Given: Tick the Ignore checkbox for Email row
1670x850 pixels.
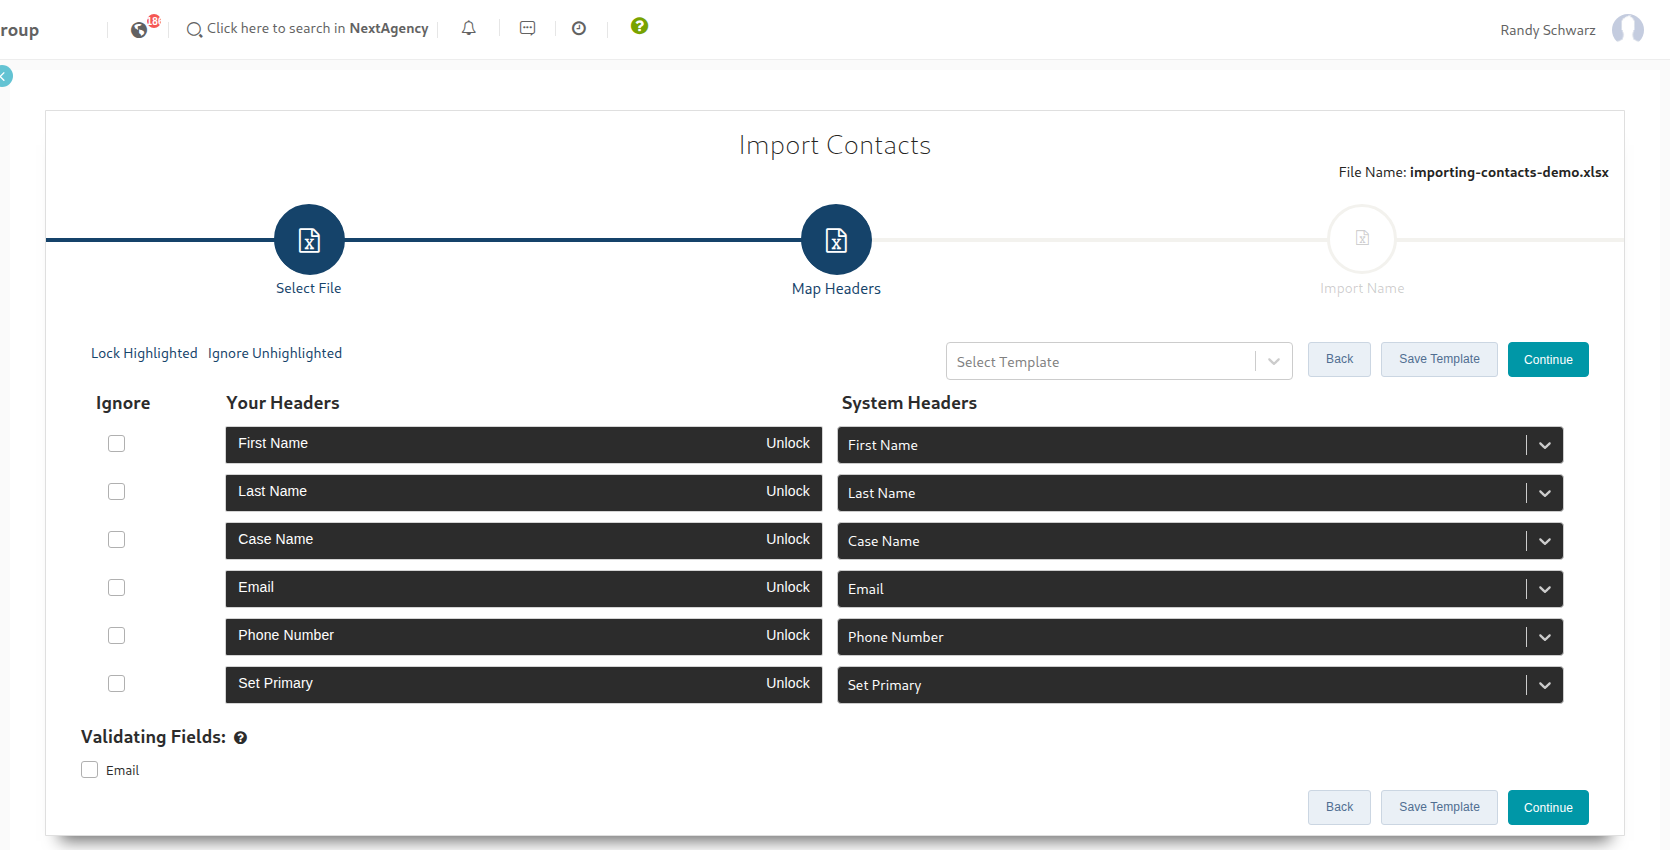Looking at the screenshot, I should point(117,587).
